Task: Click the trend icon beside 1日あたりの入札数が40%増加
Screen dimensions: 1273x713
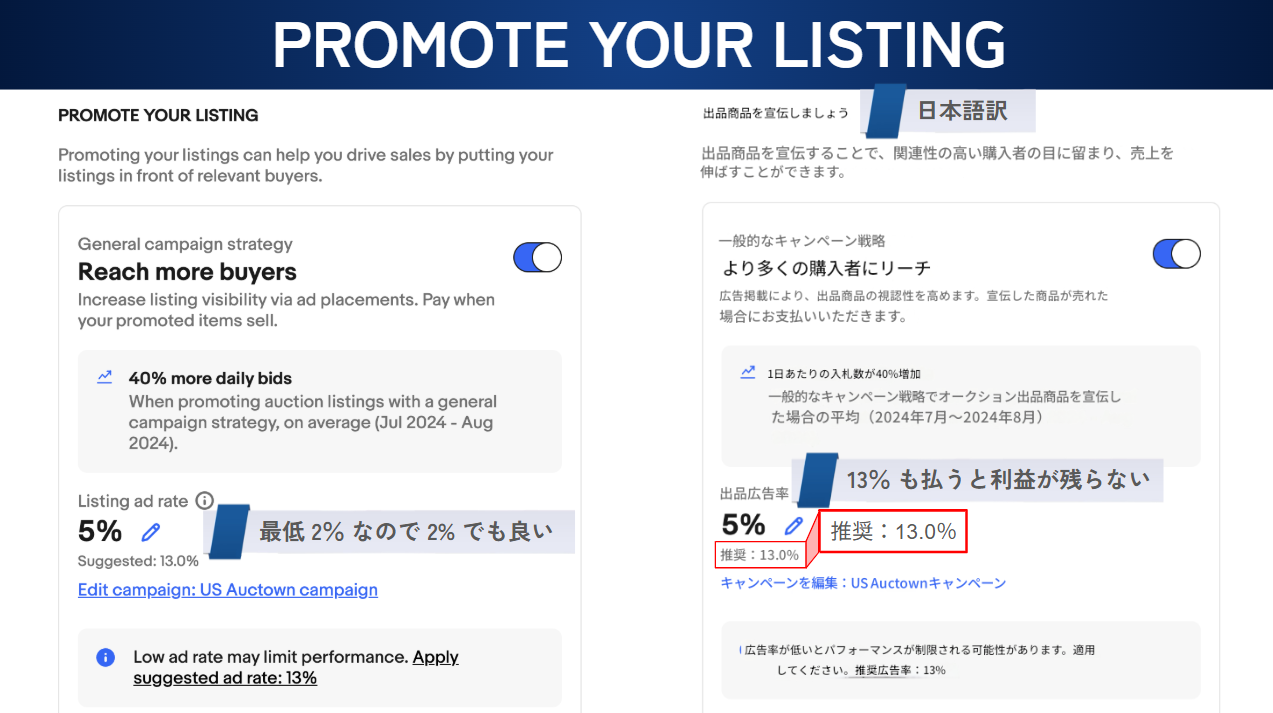Action: click(747, 372)
